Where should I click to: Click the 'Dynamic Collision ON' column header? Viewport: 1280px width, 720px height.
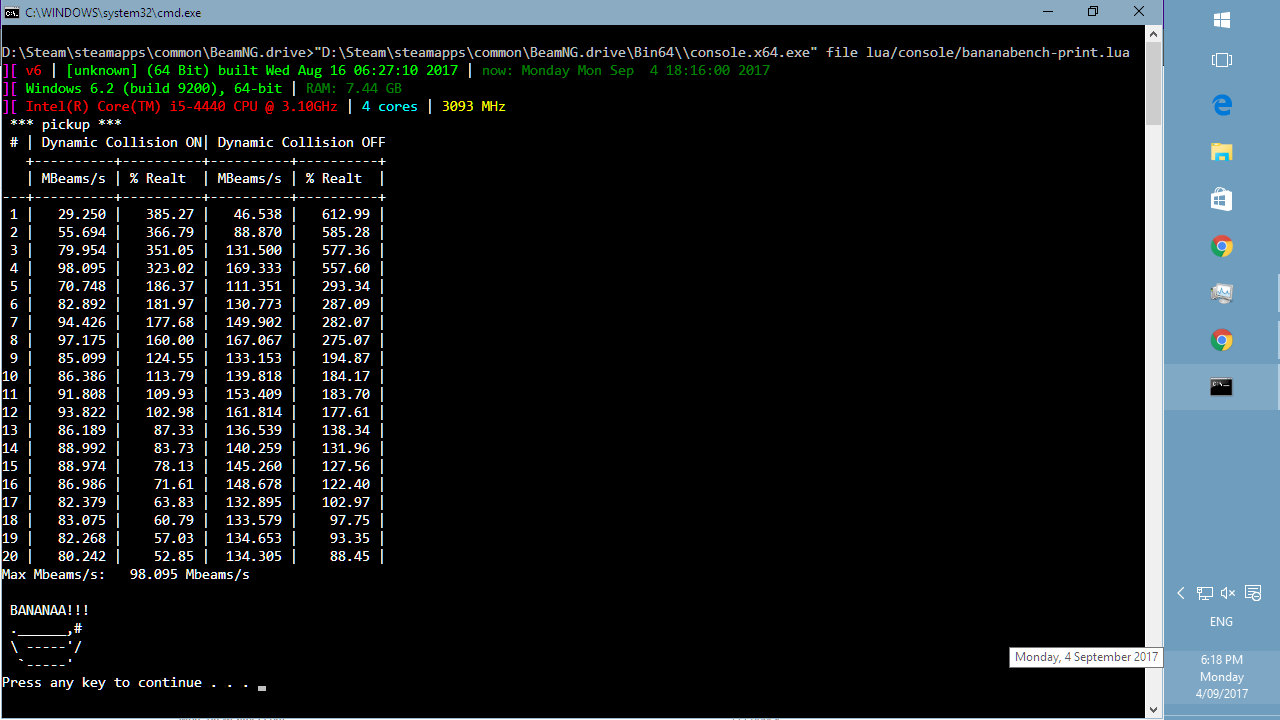point(122,142)
